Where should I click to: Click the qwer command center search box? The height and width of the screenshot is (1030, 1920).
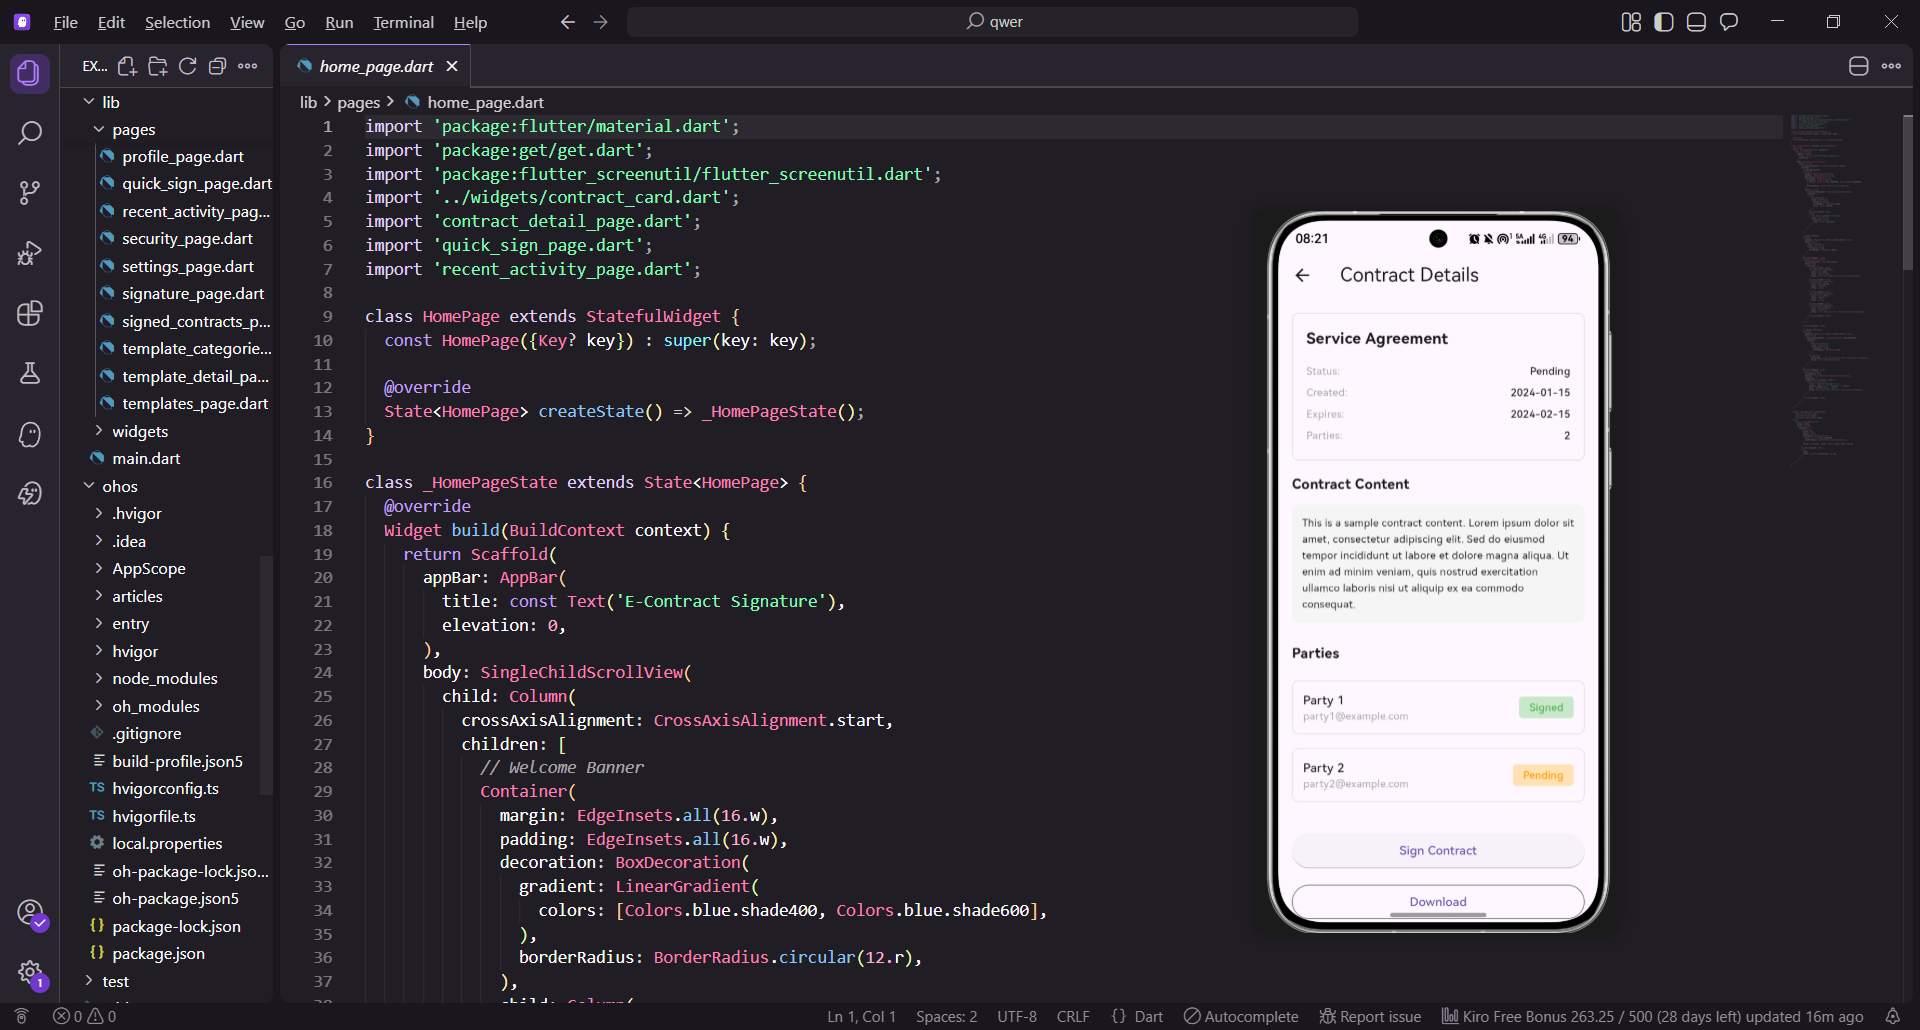coord(992,22)
